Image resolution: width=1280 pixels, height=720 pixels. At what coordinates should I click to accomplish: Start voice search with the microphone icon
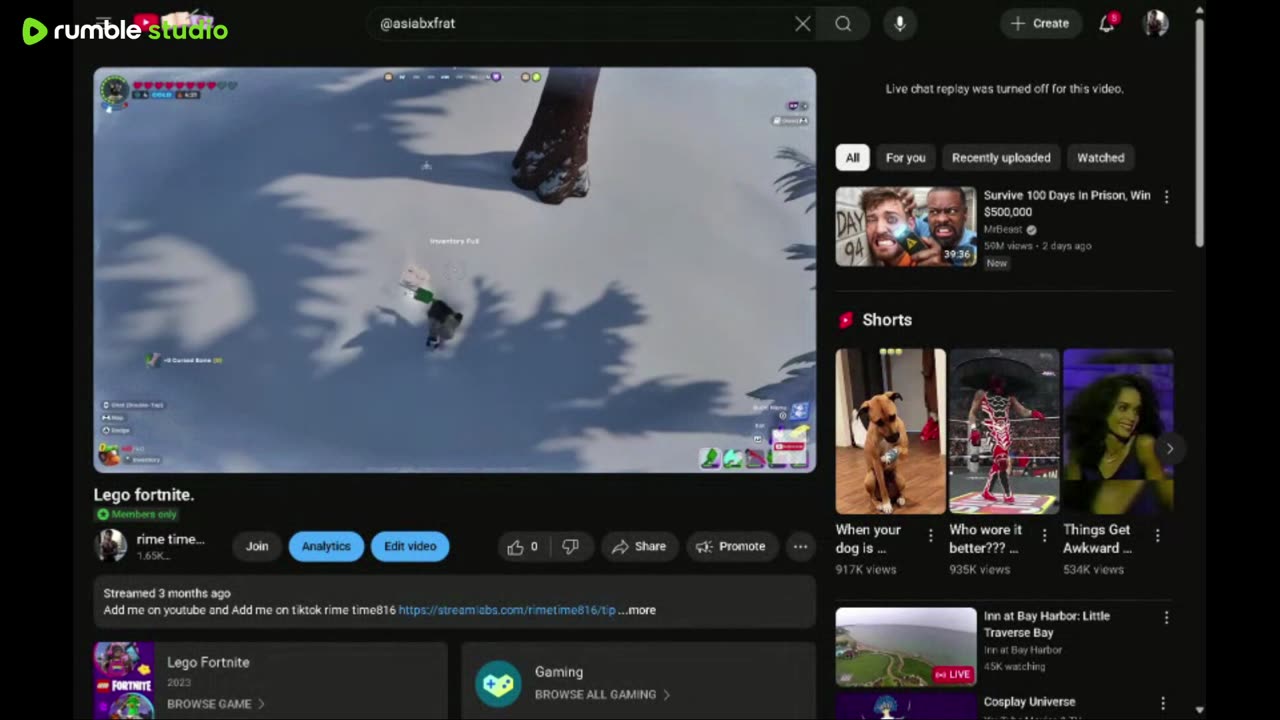(x=900, y=23)
